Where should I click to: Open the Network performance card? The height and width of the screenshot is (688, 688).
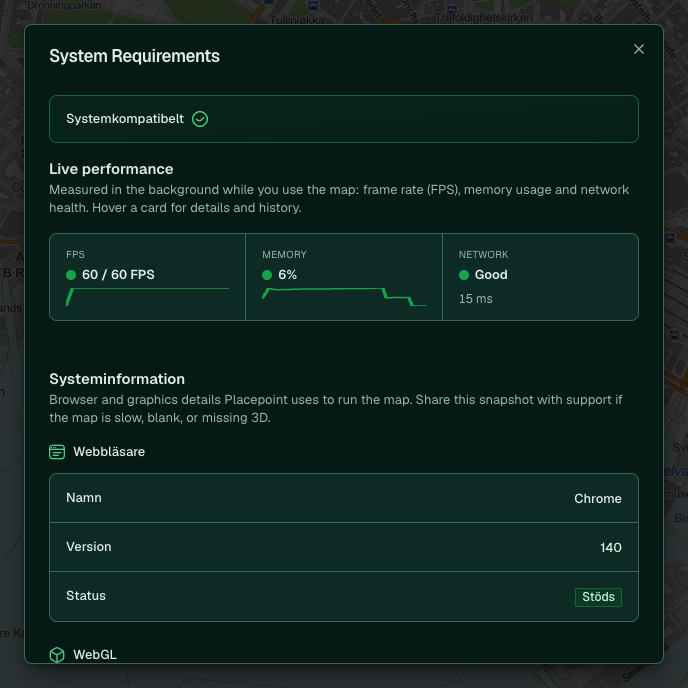click(541, 277)
